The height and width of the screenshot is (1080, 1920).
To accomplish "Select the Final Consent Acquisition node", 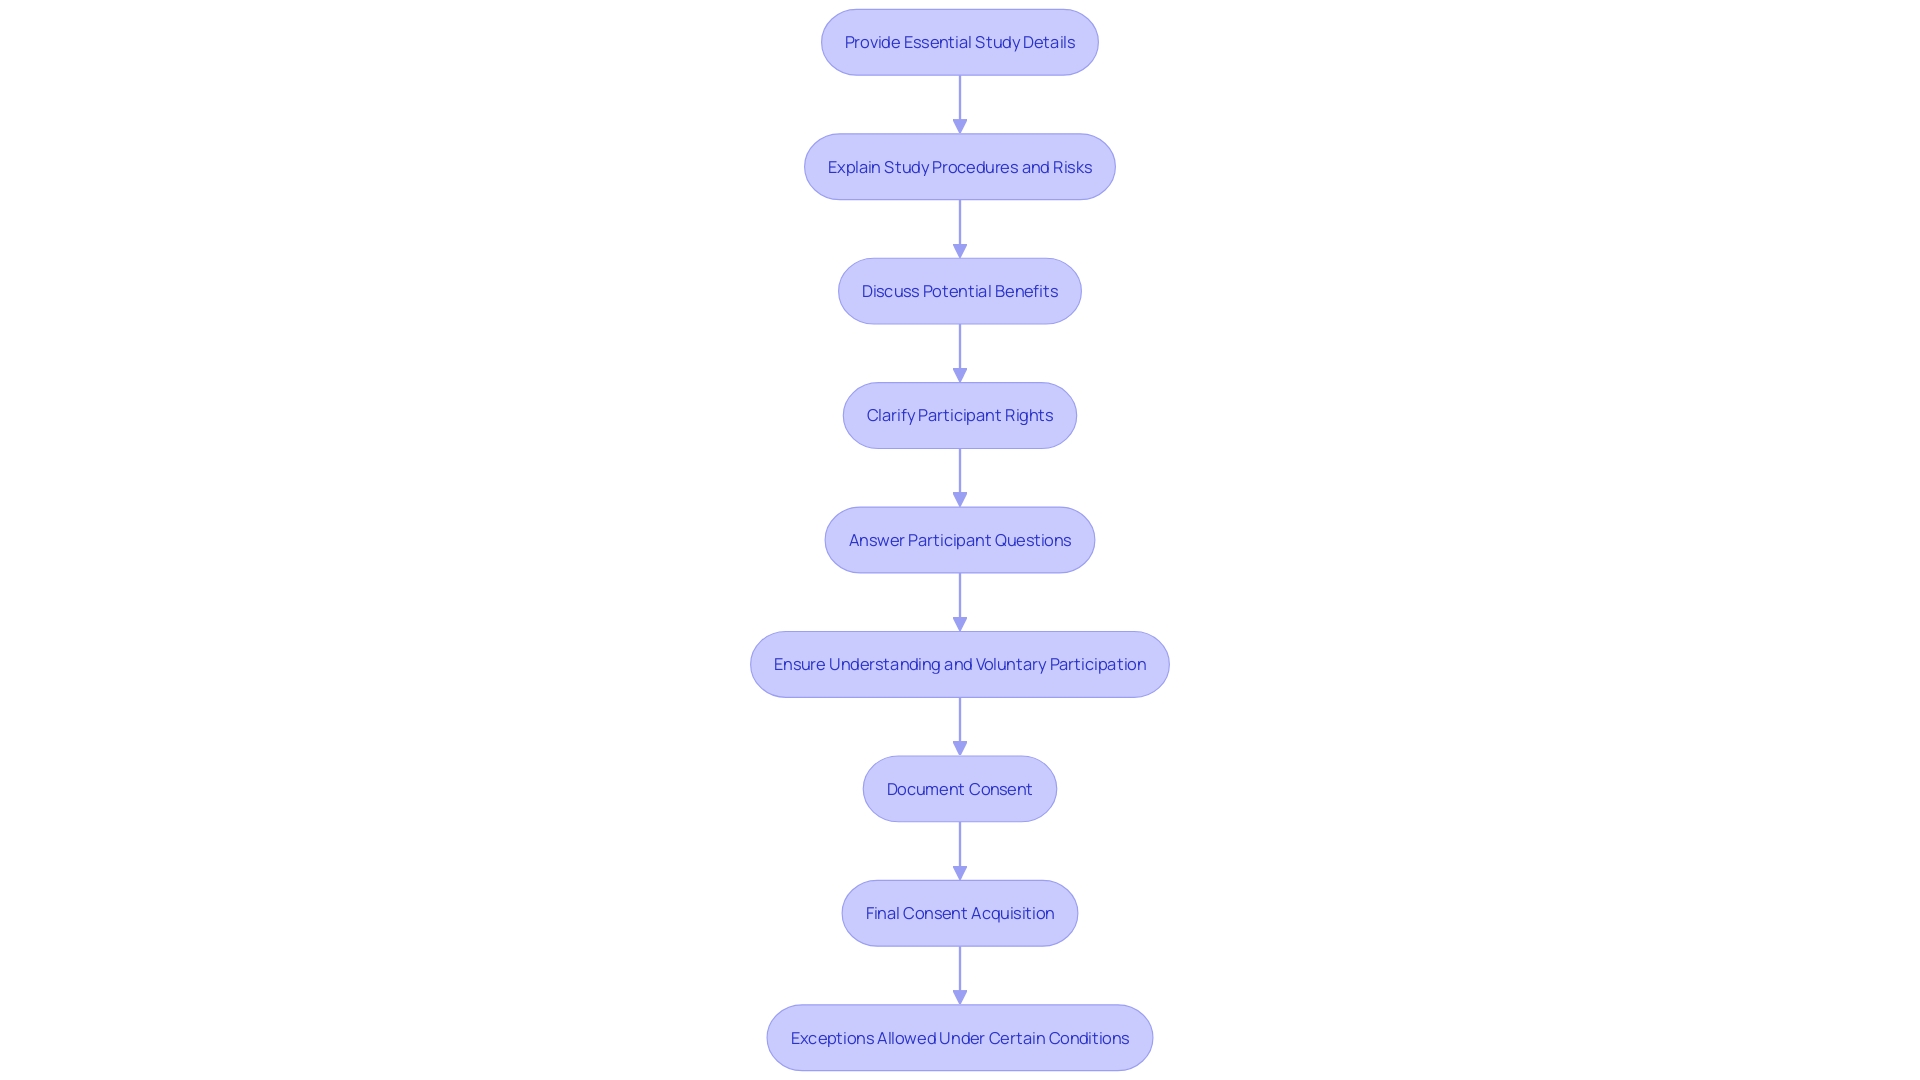I will (x=960, y=913).
